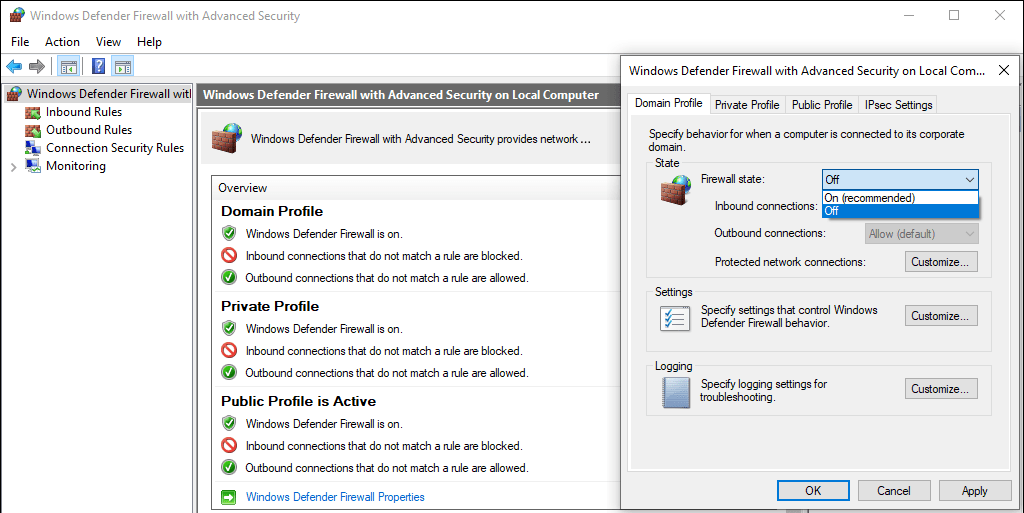Click green shield icon under Private Profile

click(229, 328)
